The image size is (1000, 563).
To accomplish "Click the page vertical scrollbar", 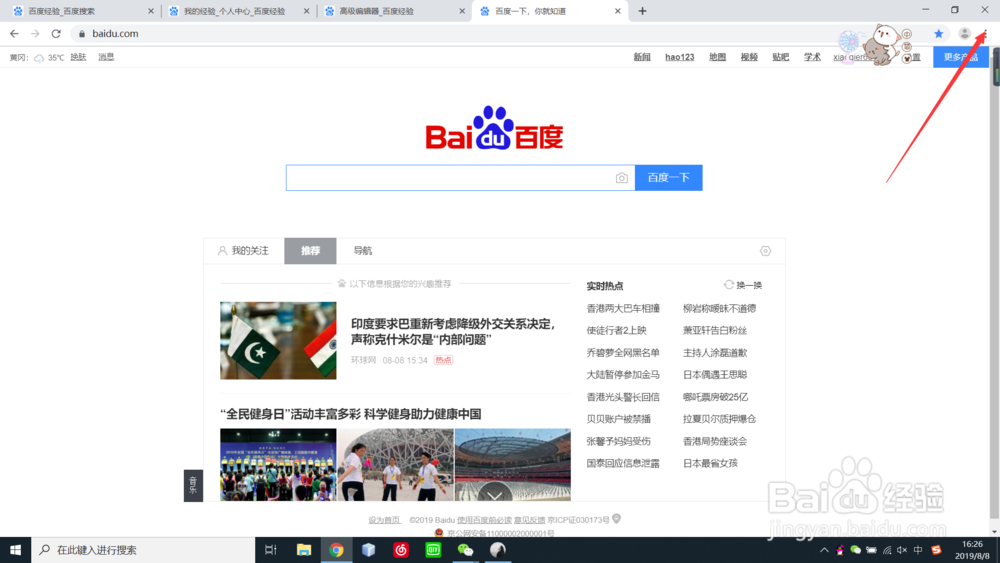I will (996, 293).
